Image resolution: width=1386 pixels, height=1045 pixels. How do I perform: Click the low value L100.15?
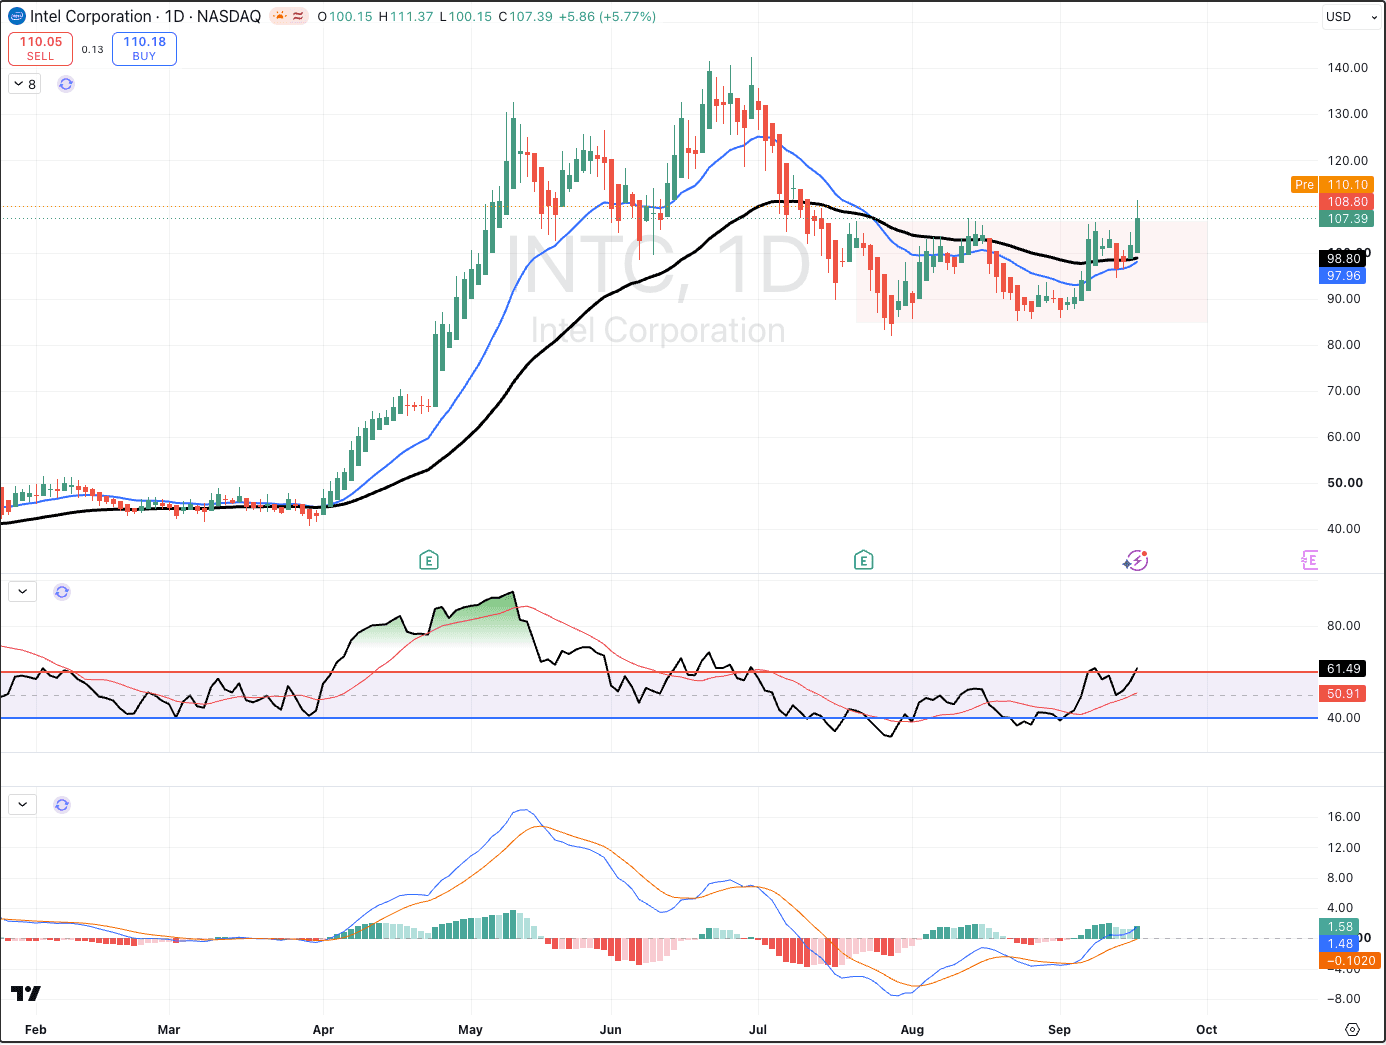(x=465, y=17)
